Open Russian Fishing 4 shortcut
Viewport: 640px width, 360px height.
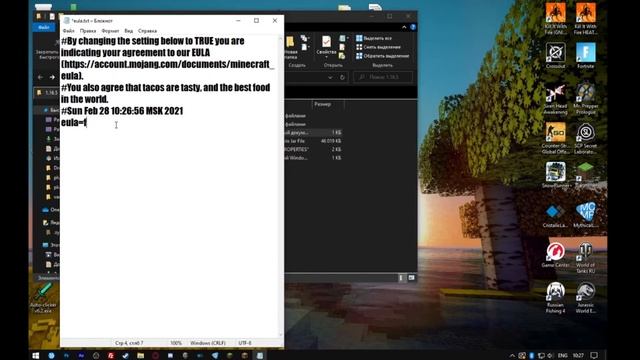click(556, 298)
